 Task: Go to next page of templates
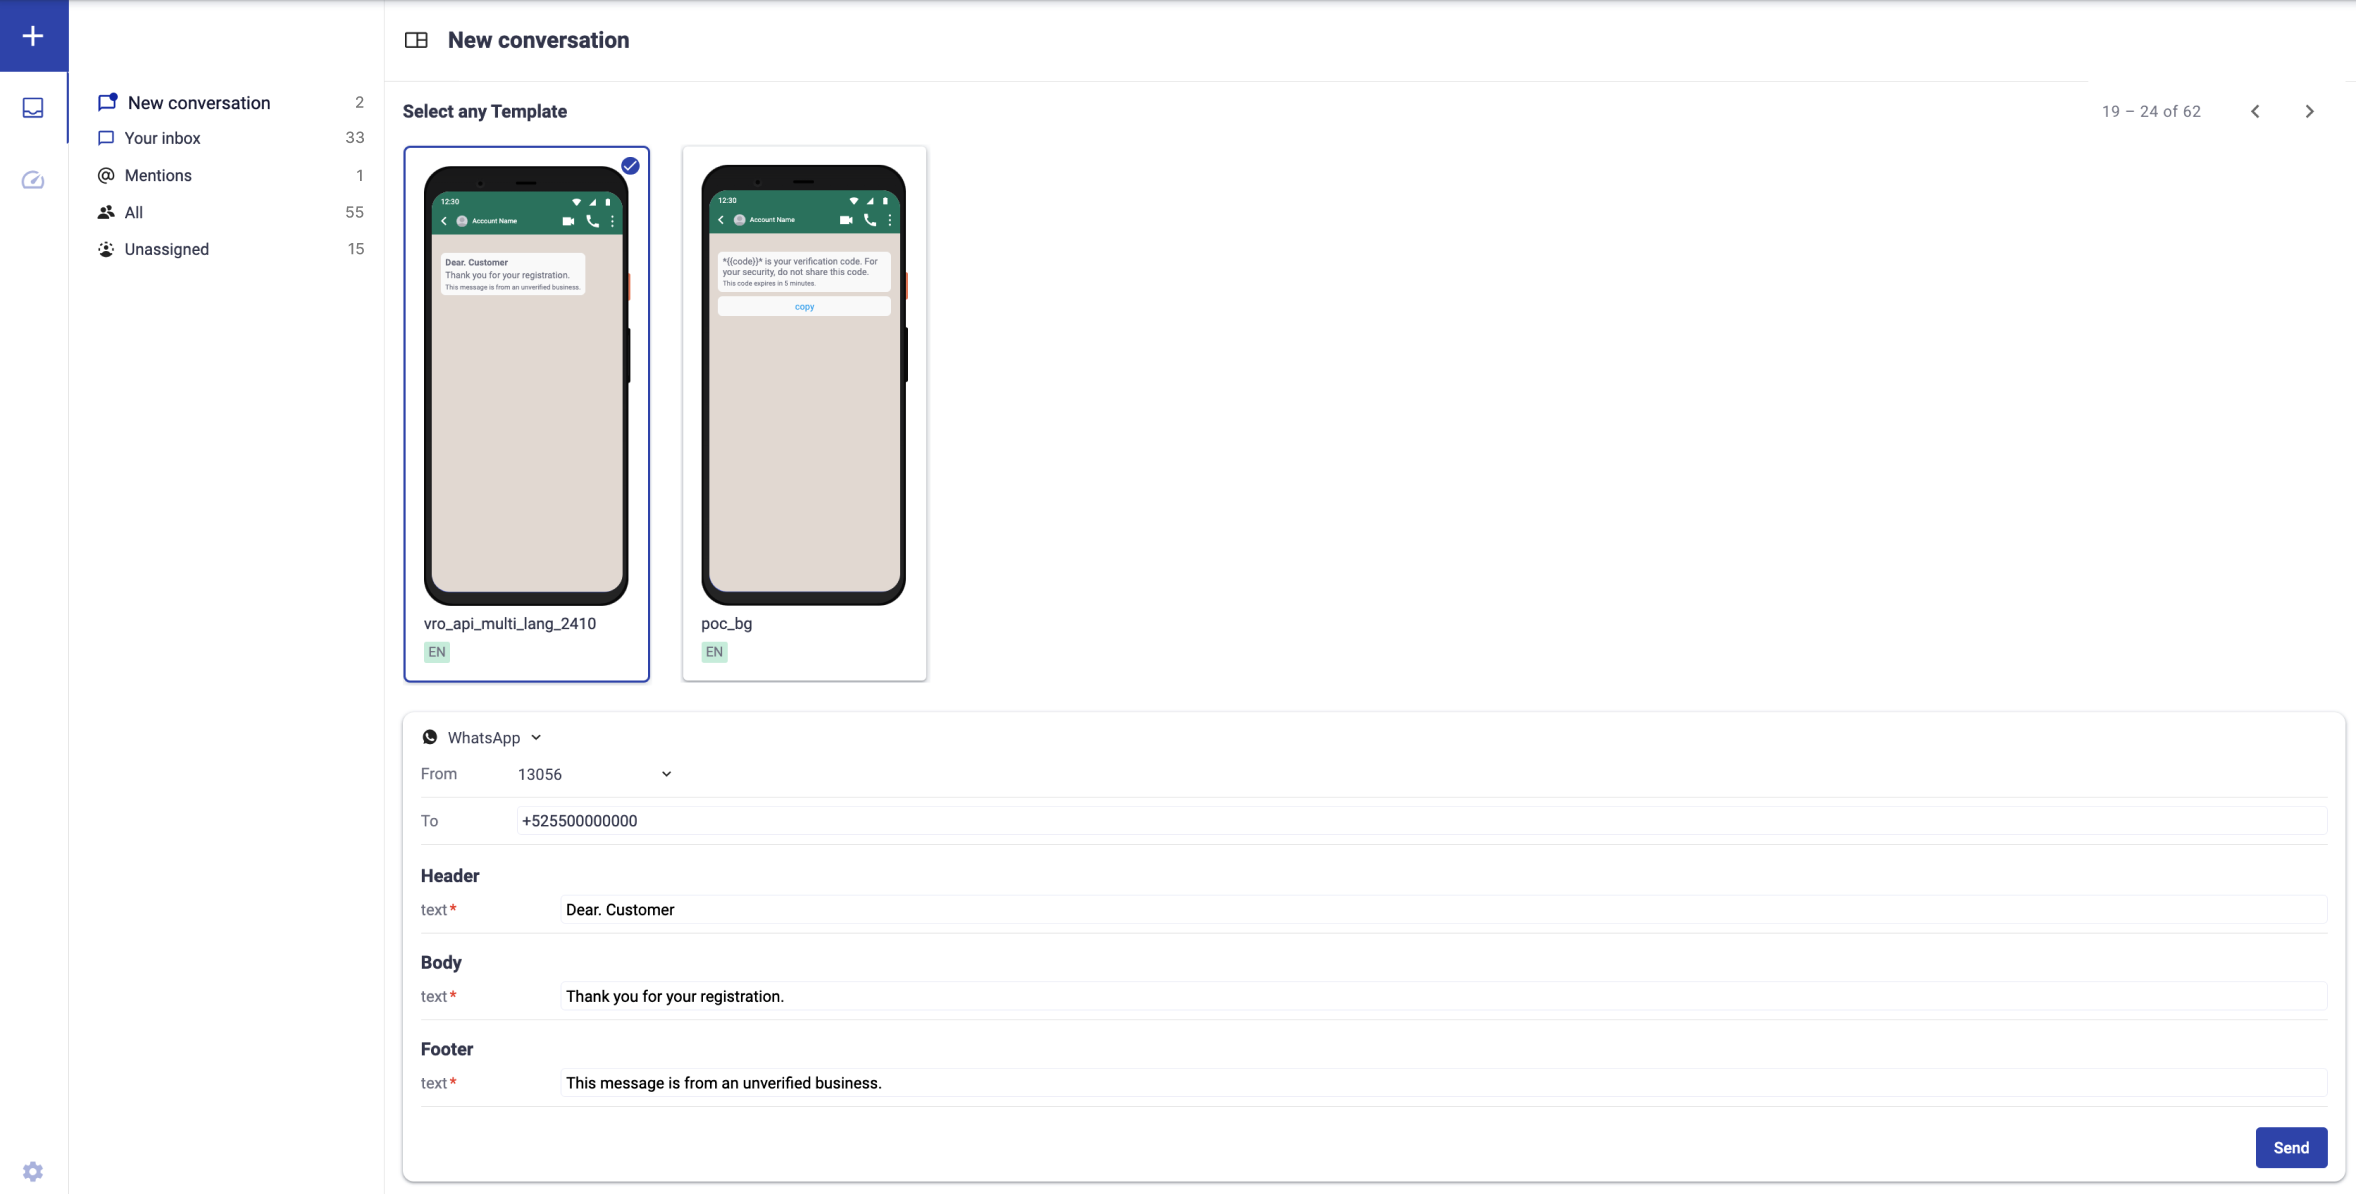[x=2309, y=111]
